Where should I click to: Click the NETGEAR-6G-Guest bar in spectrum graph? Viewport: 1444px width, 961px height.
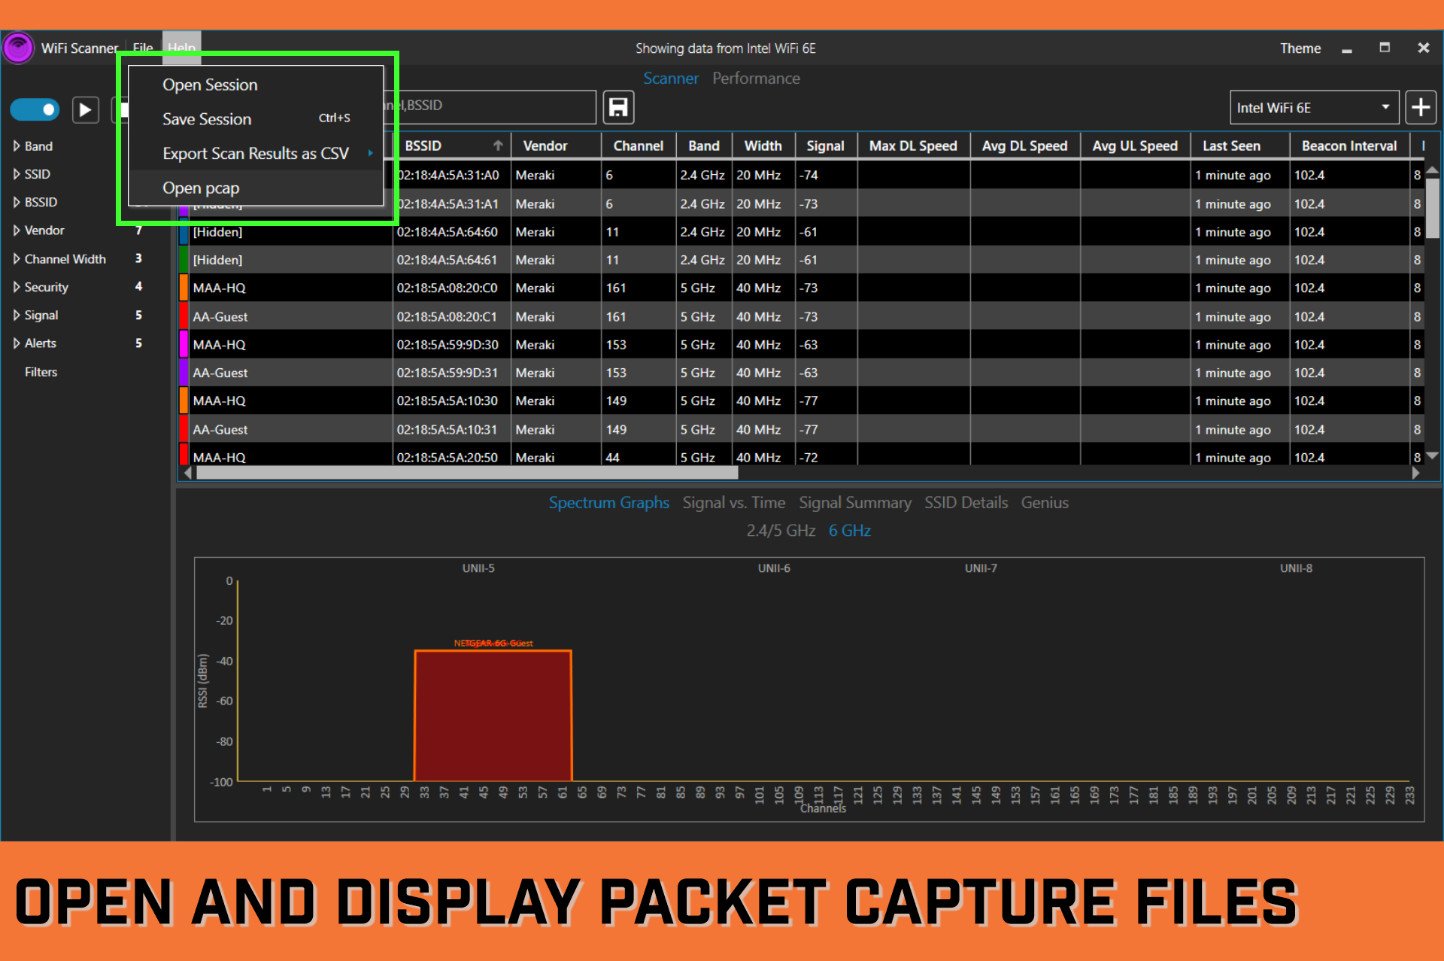point(493,716)
